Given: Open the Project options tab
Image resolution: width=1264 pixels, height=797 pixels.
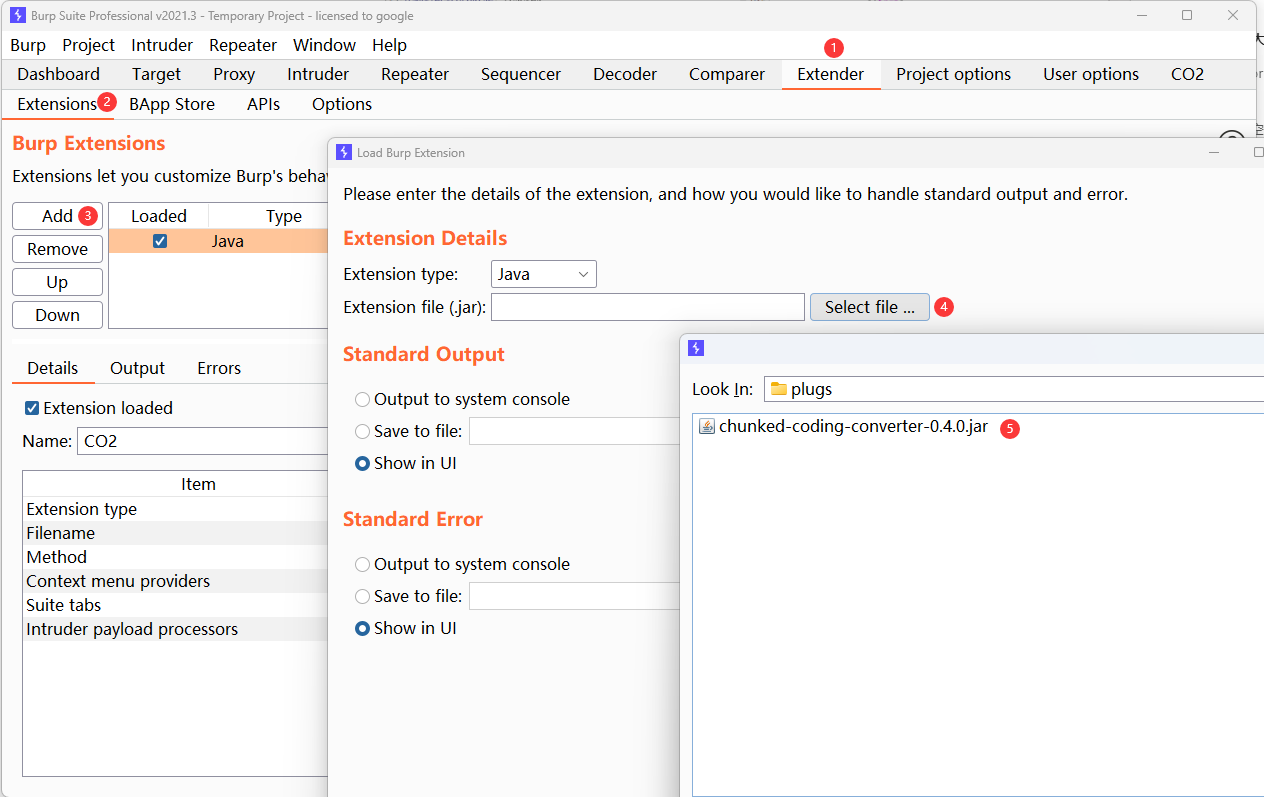Looking at the screenshot, I should (953, 74).
